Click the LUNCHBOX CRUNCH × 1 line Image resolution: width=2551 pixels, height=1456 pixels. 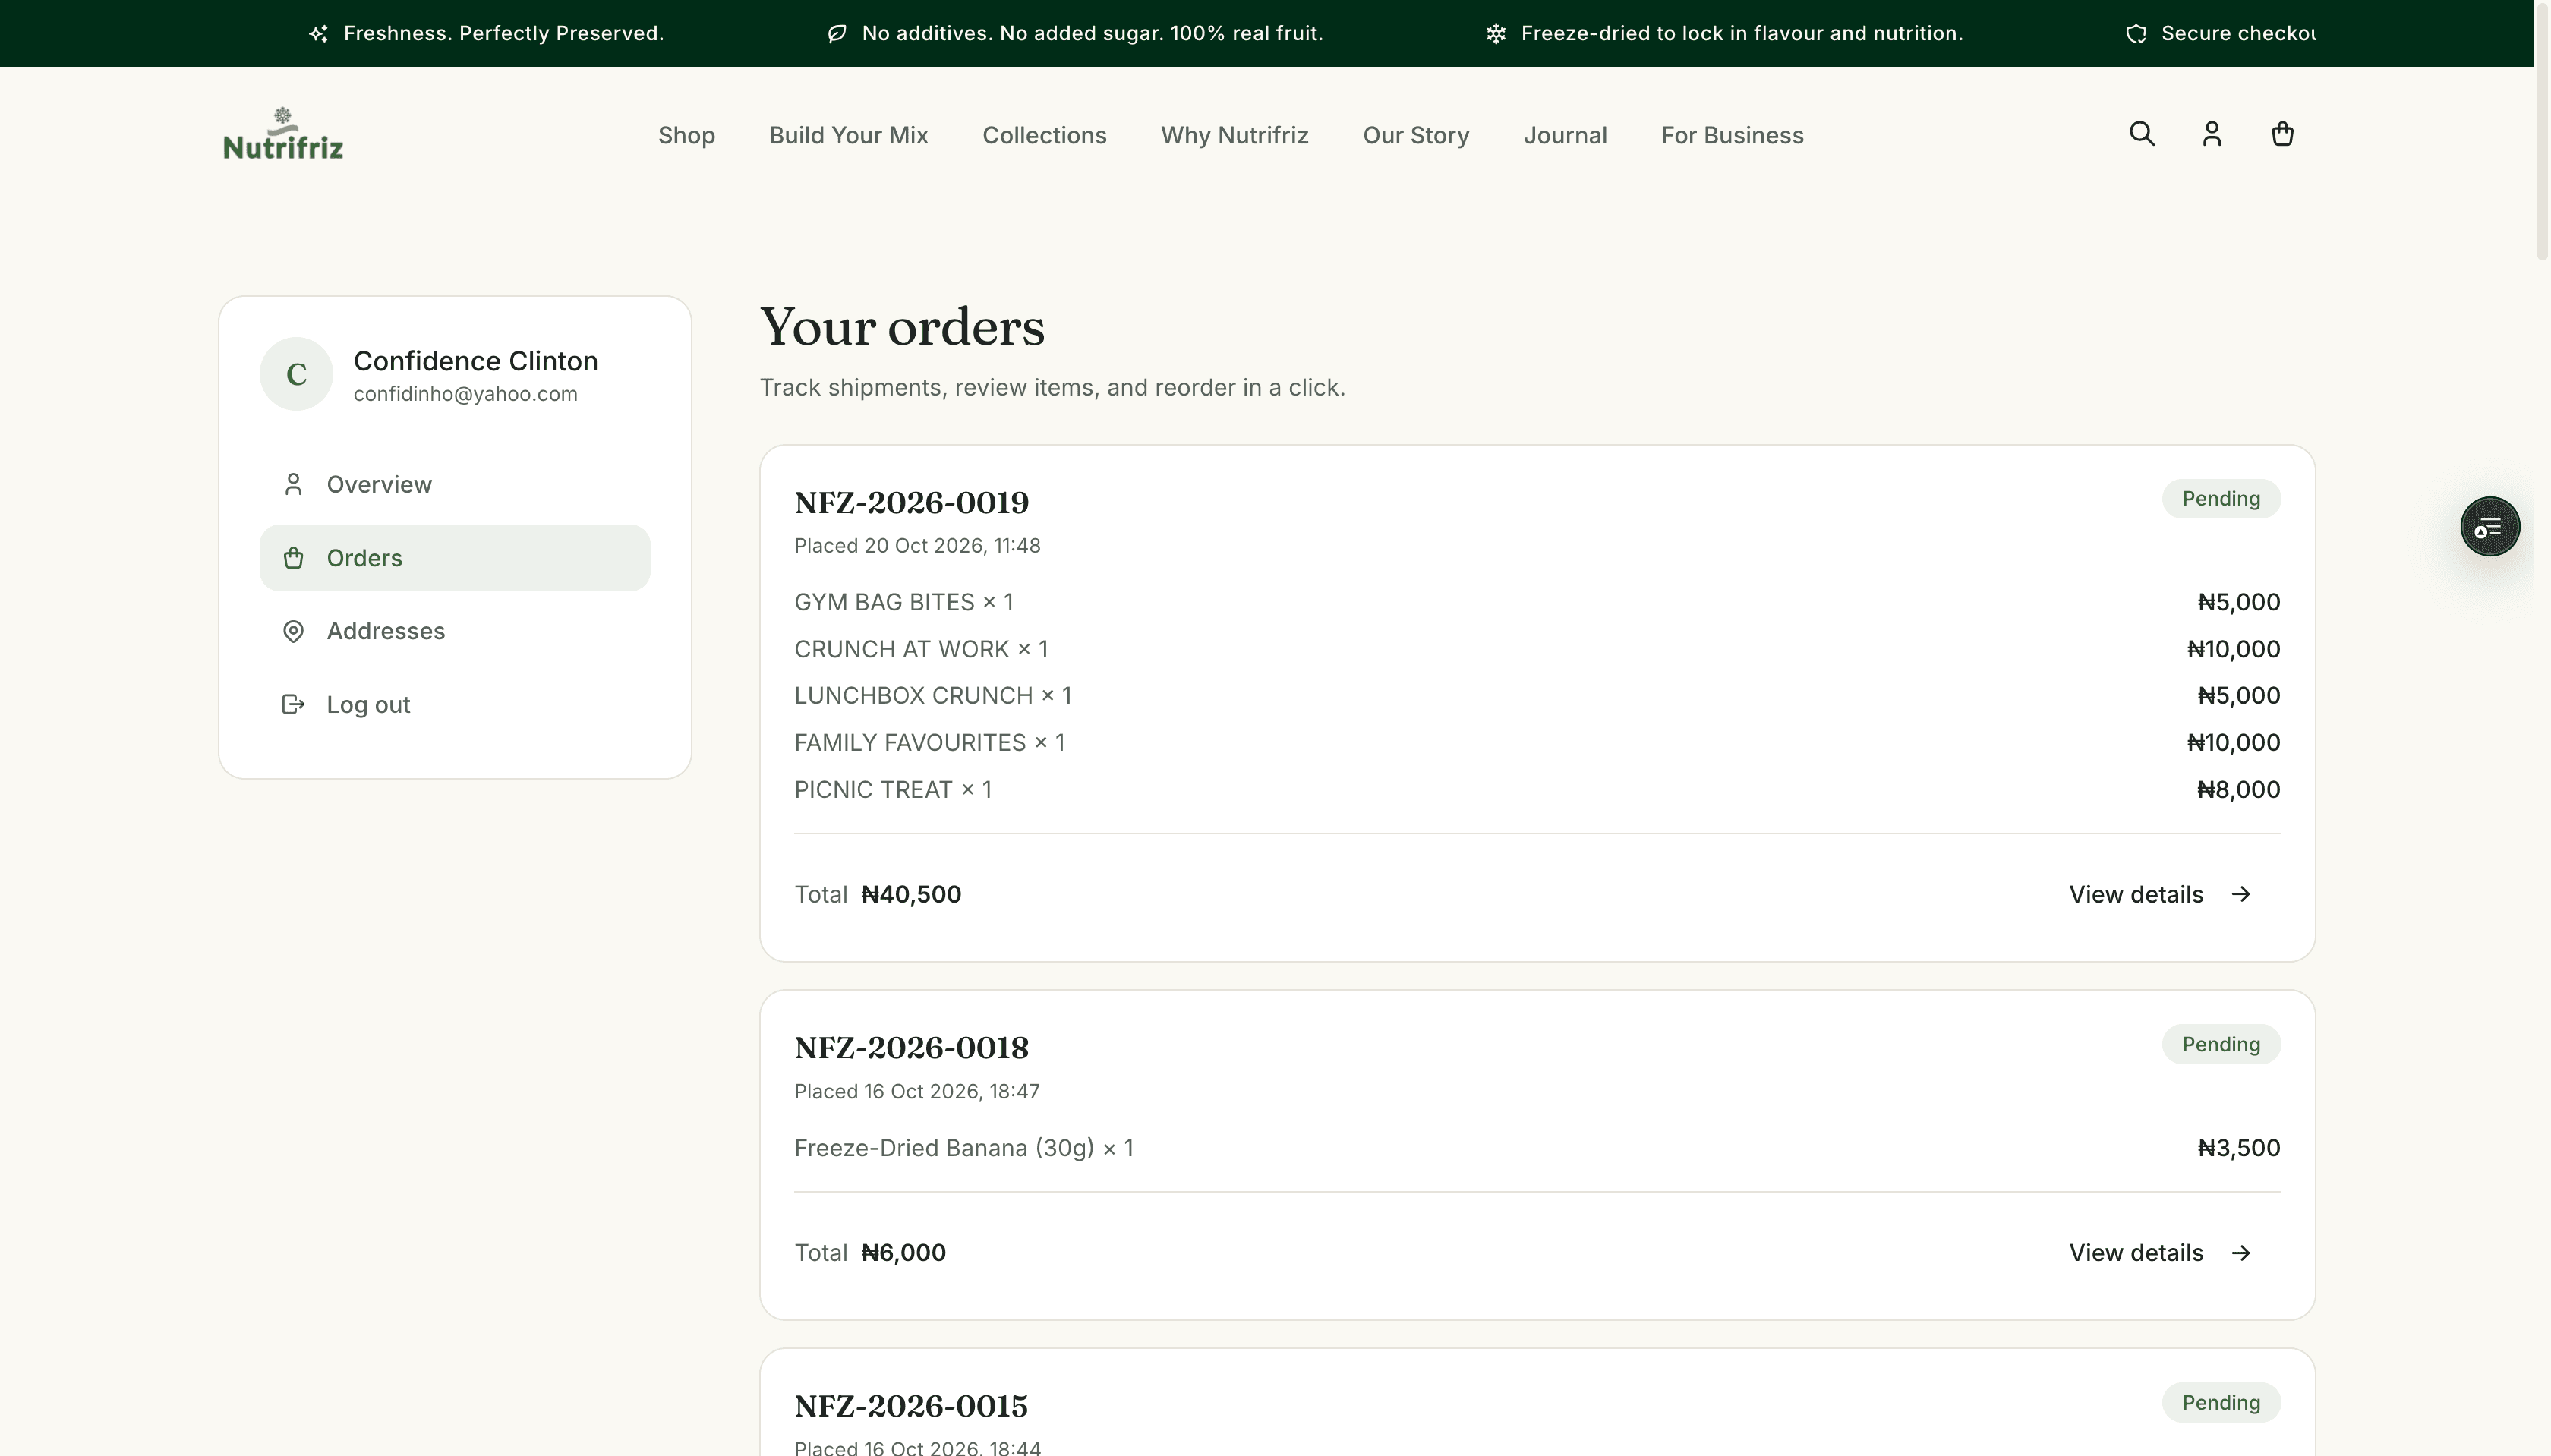pyautogui.click(x=1537, y=695)
